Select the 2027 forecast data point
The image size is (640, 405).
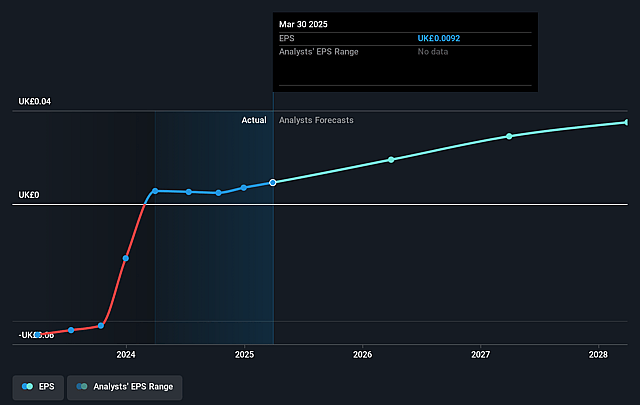click(x=509, y=136)
